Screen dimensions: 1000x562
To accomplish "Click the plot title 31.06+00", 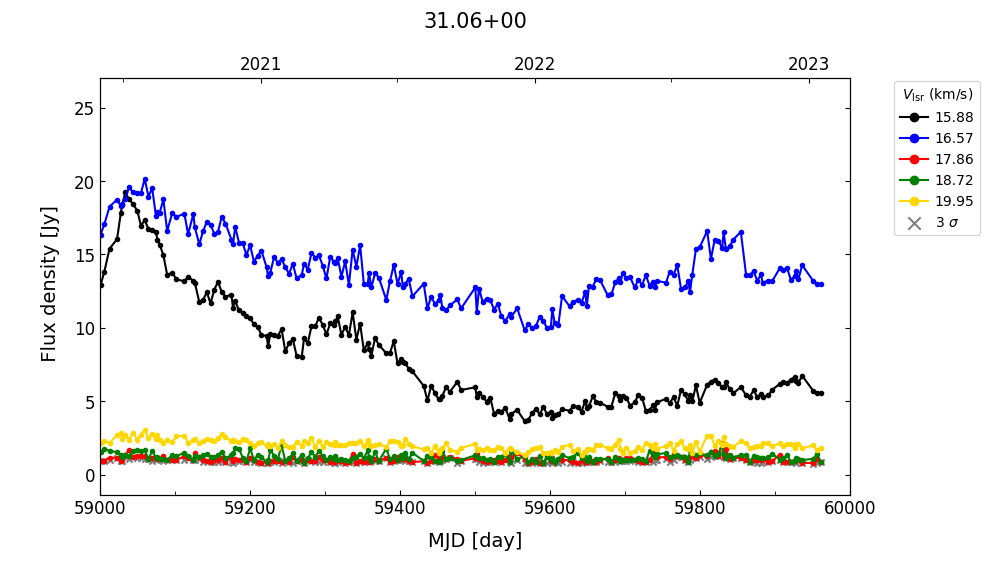I will (475, 21).
